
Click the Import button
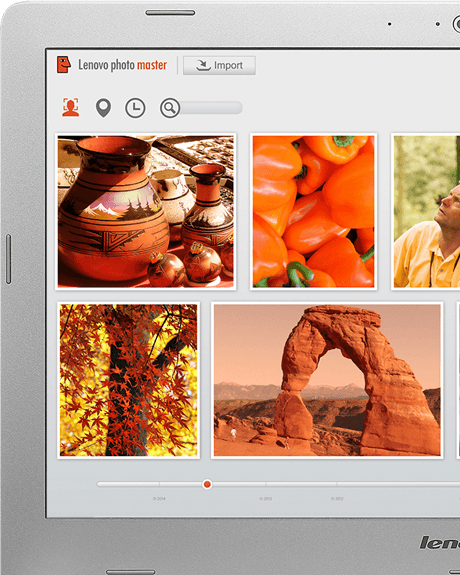219,65
